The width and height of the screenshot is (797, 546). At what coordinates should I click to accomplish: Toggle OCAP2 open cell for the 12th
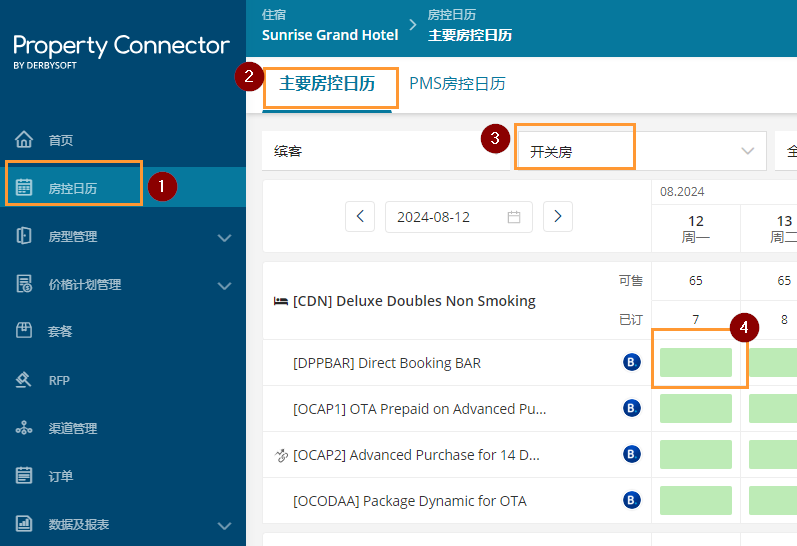point(695,454)
